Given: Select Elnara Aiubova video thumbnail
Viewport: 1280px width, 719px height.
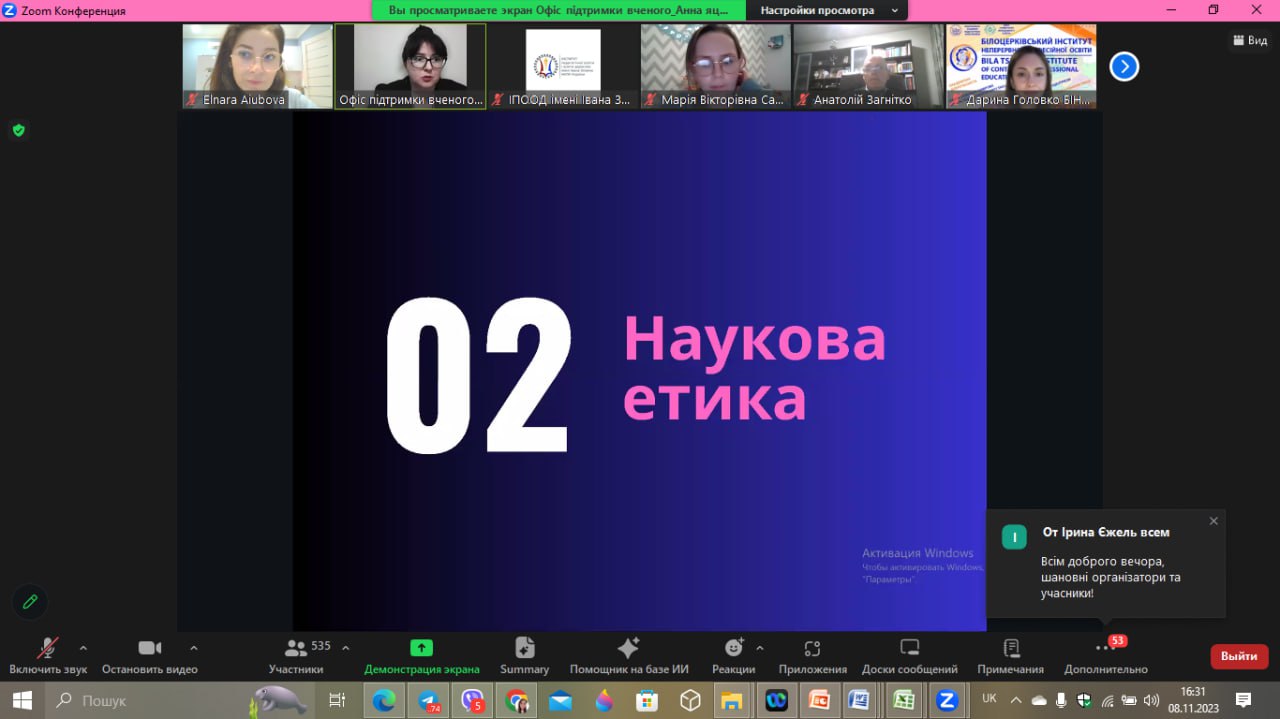Looking at the screenshot, I should pos(257,66).
